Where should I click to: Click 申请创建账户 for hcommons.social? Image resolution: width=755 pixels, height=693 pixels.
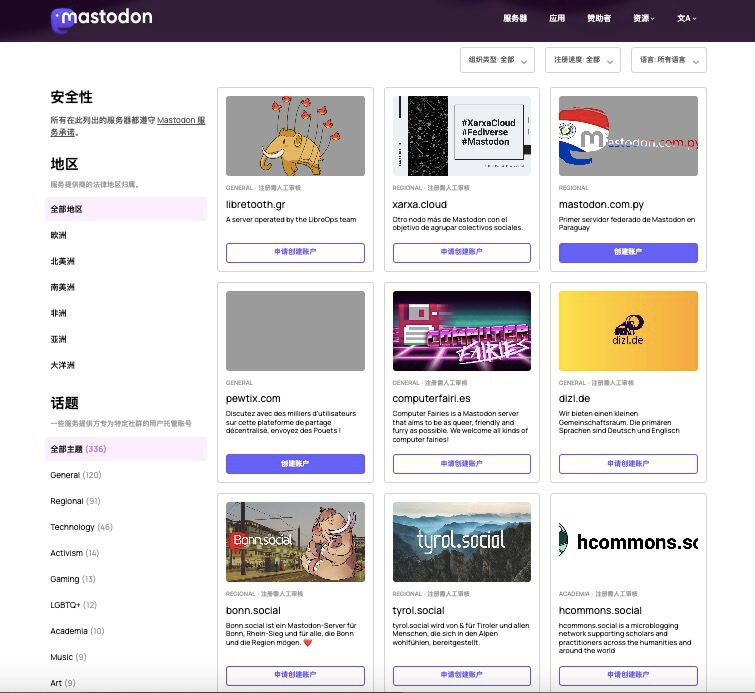coord(628,675)
